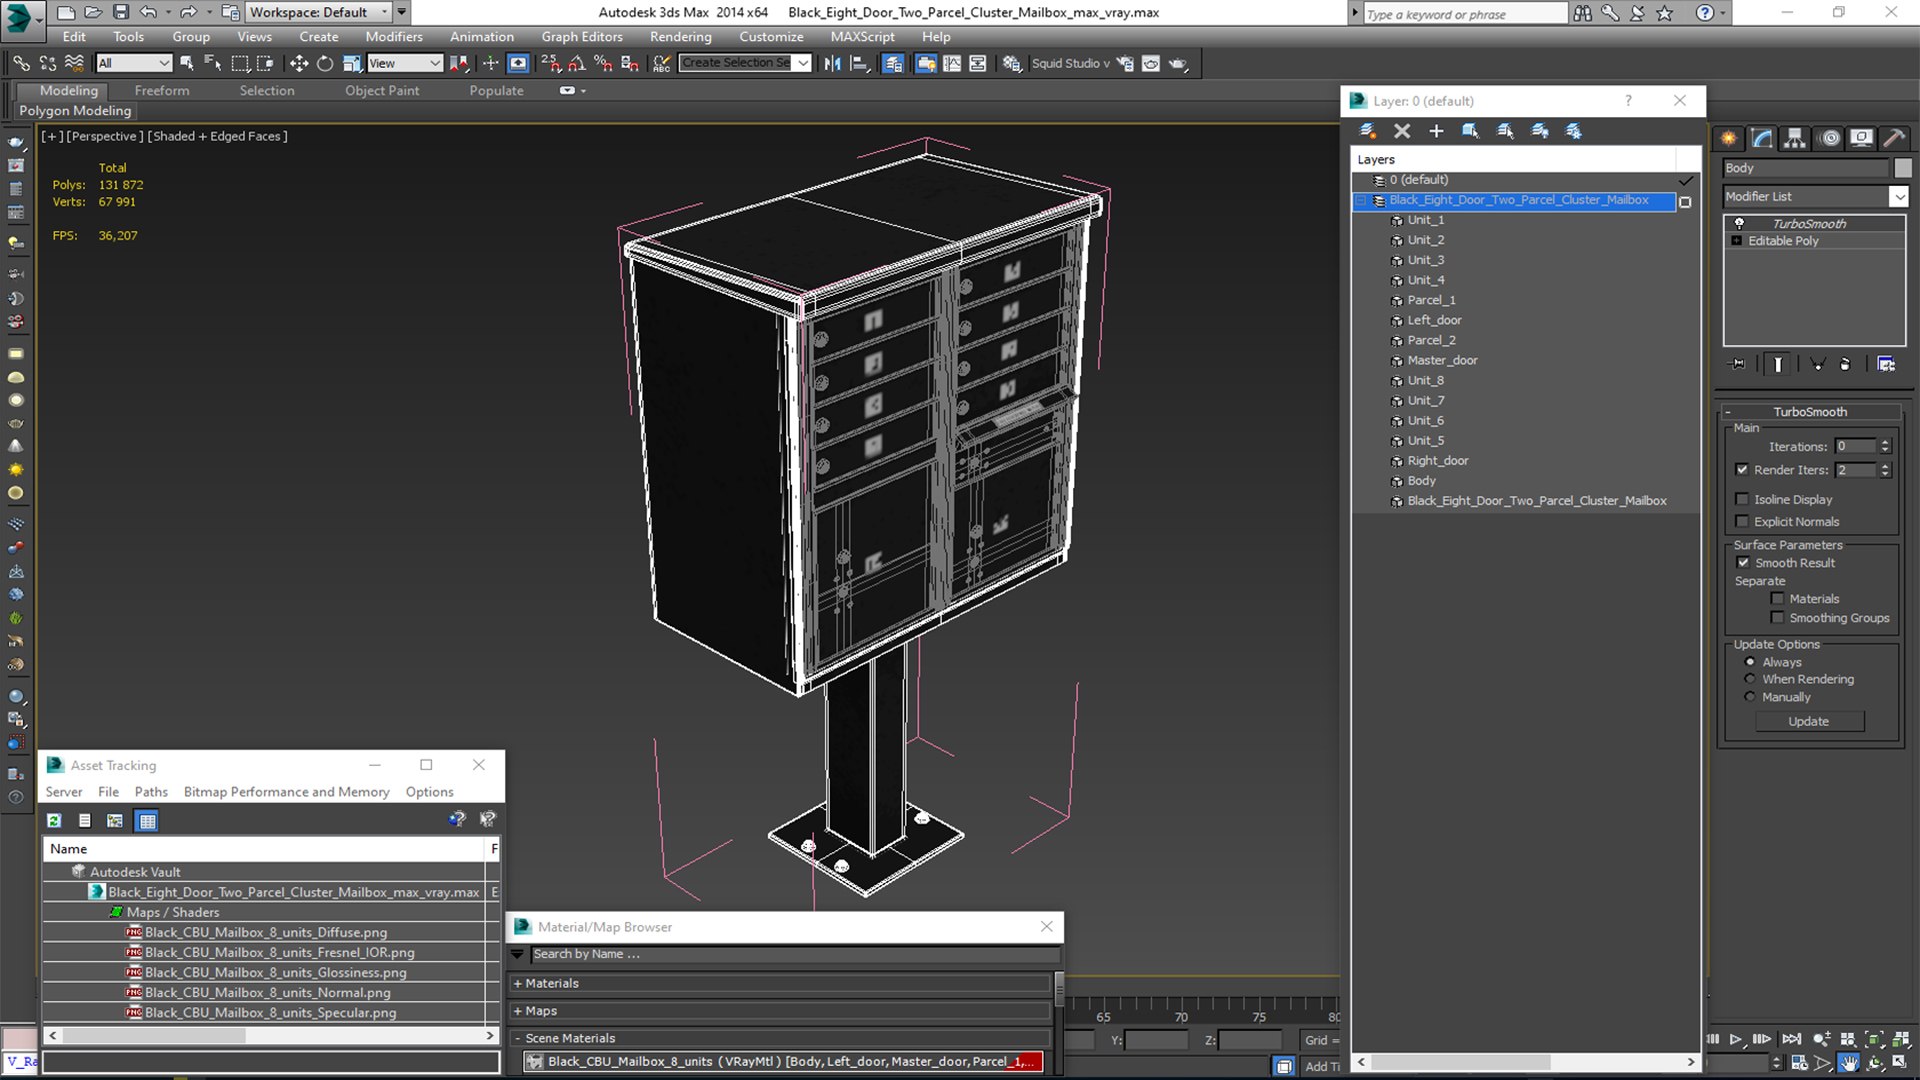
Task: Click the Percent Snap toggle icon
Action: click(602, 63)
